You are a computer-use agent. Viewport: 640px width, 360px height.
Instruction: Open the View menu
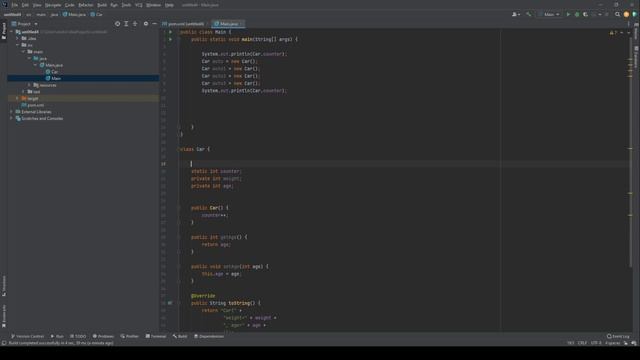tap(37, 5)
